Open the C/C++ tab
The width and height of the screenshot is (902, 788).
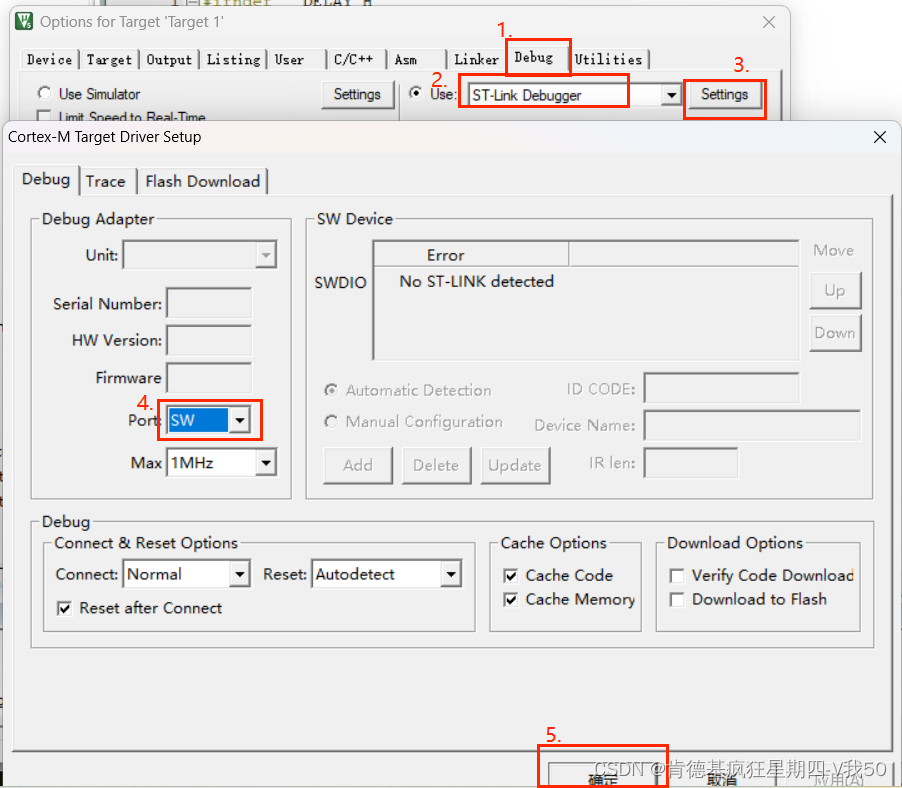[x=353, y=60]
